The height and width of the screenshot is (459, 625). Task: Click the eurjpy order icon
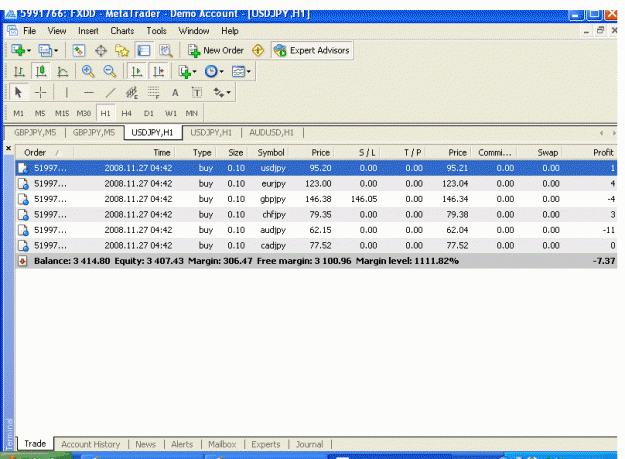click(x=24, y=184)
